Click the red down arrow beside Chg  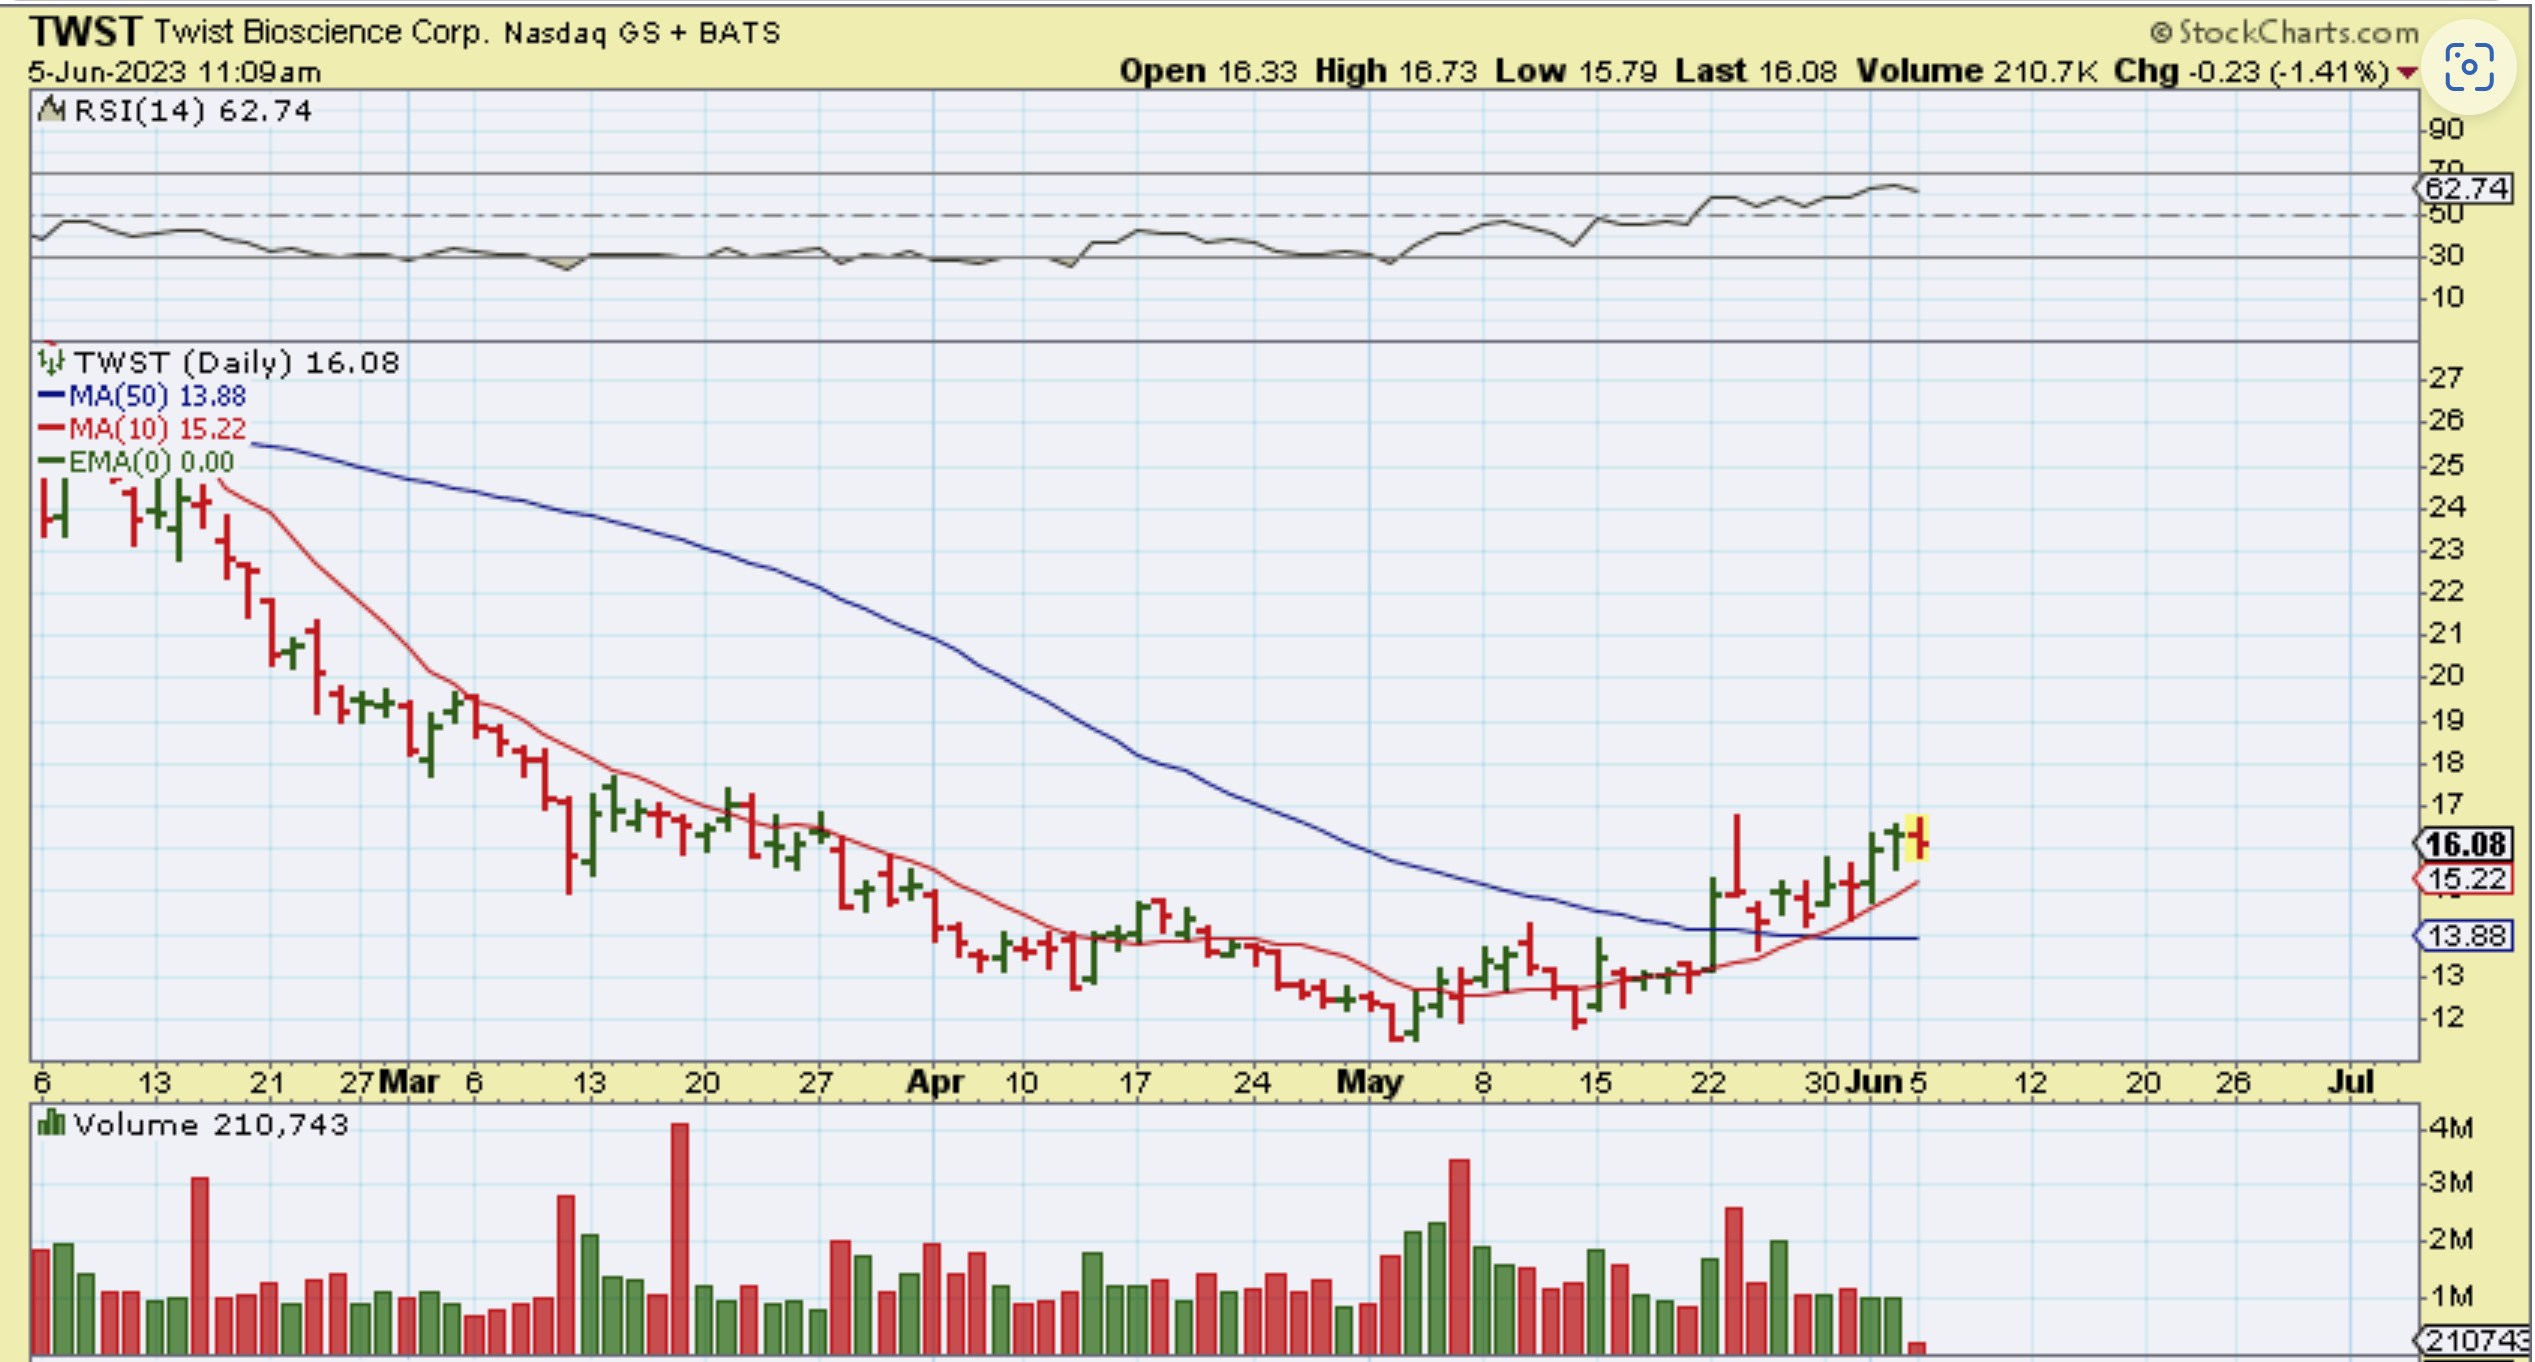[2408, 73]
